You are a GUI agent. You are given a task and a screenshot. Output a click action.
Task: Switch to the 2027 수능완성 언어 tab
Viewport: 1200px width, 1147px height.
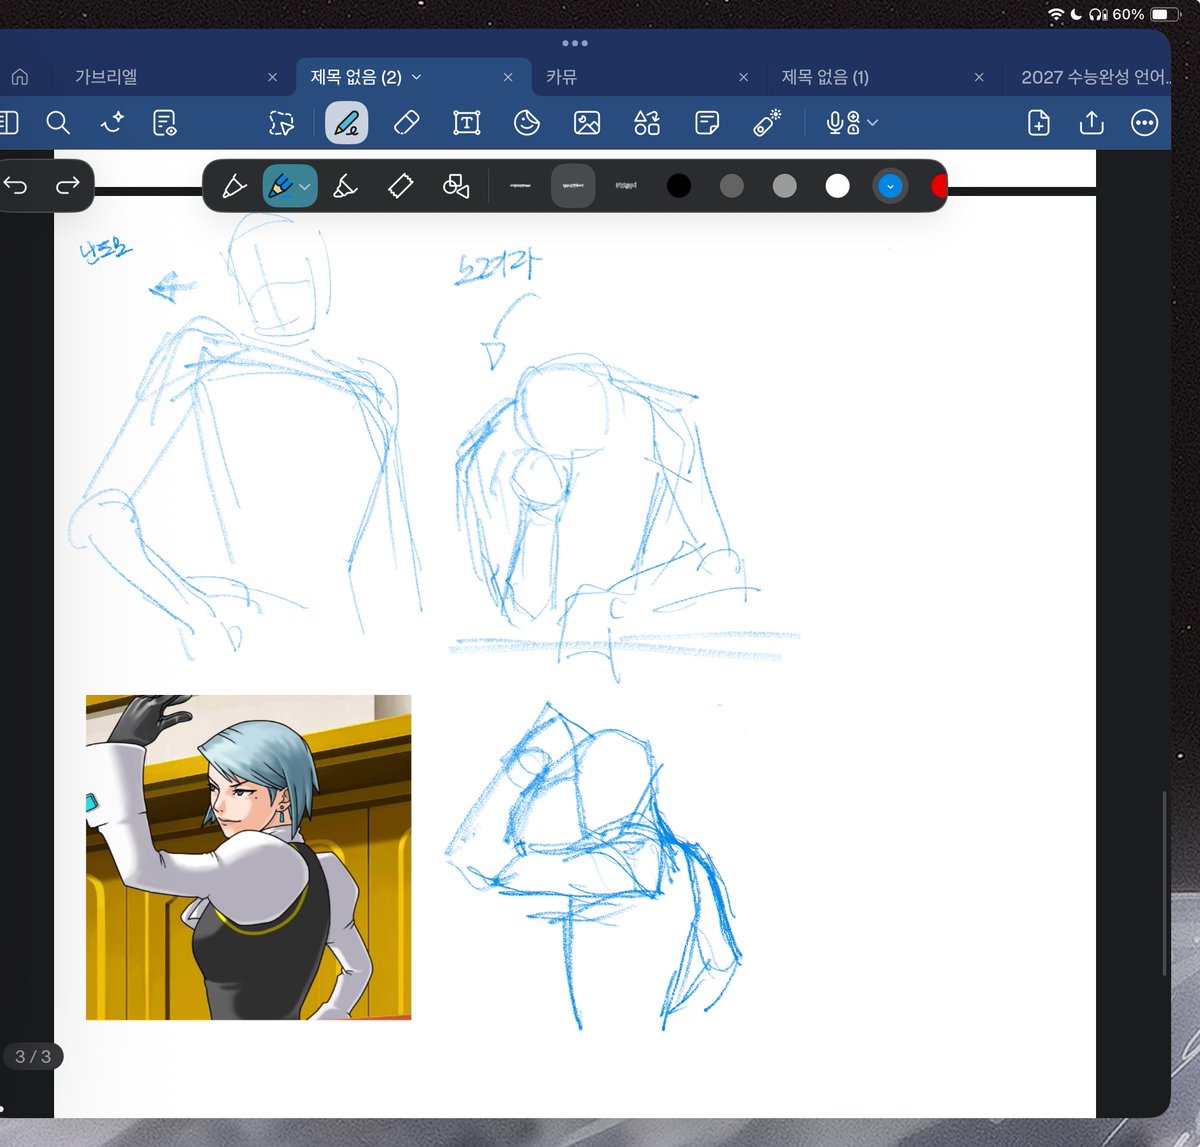(1095, 77)
